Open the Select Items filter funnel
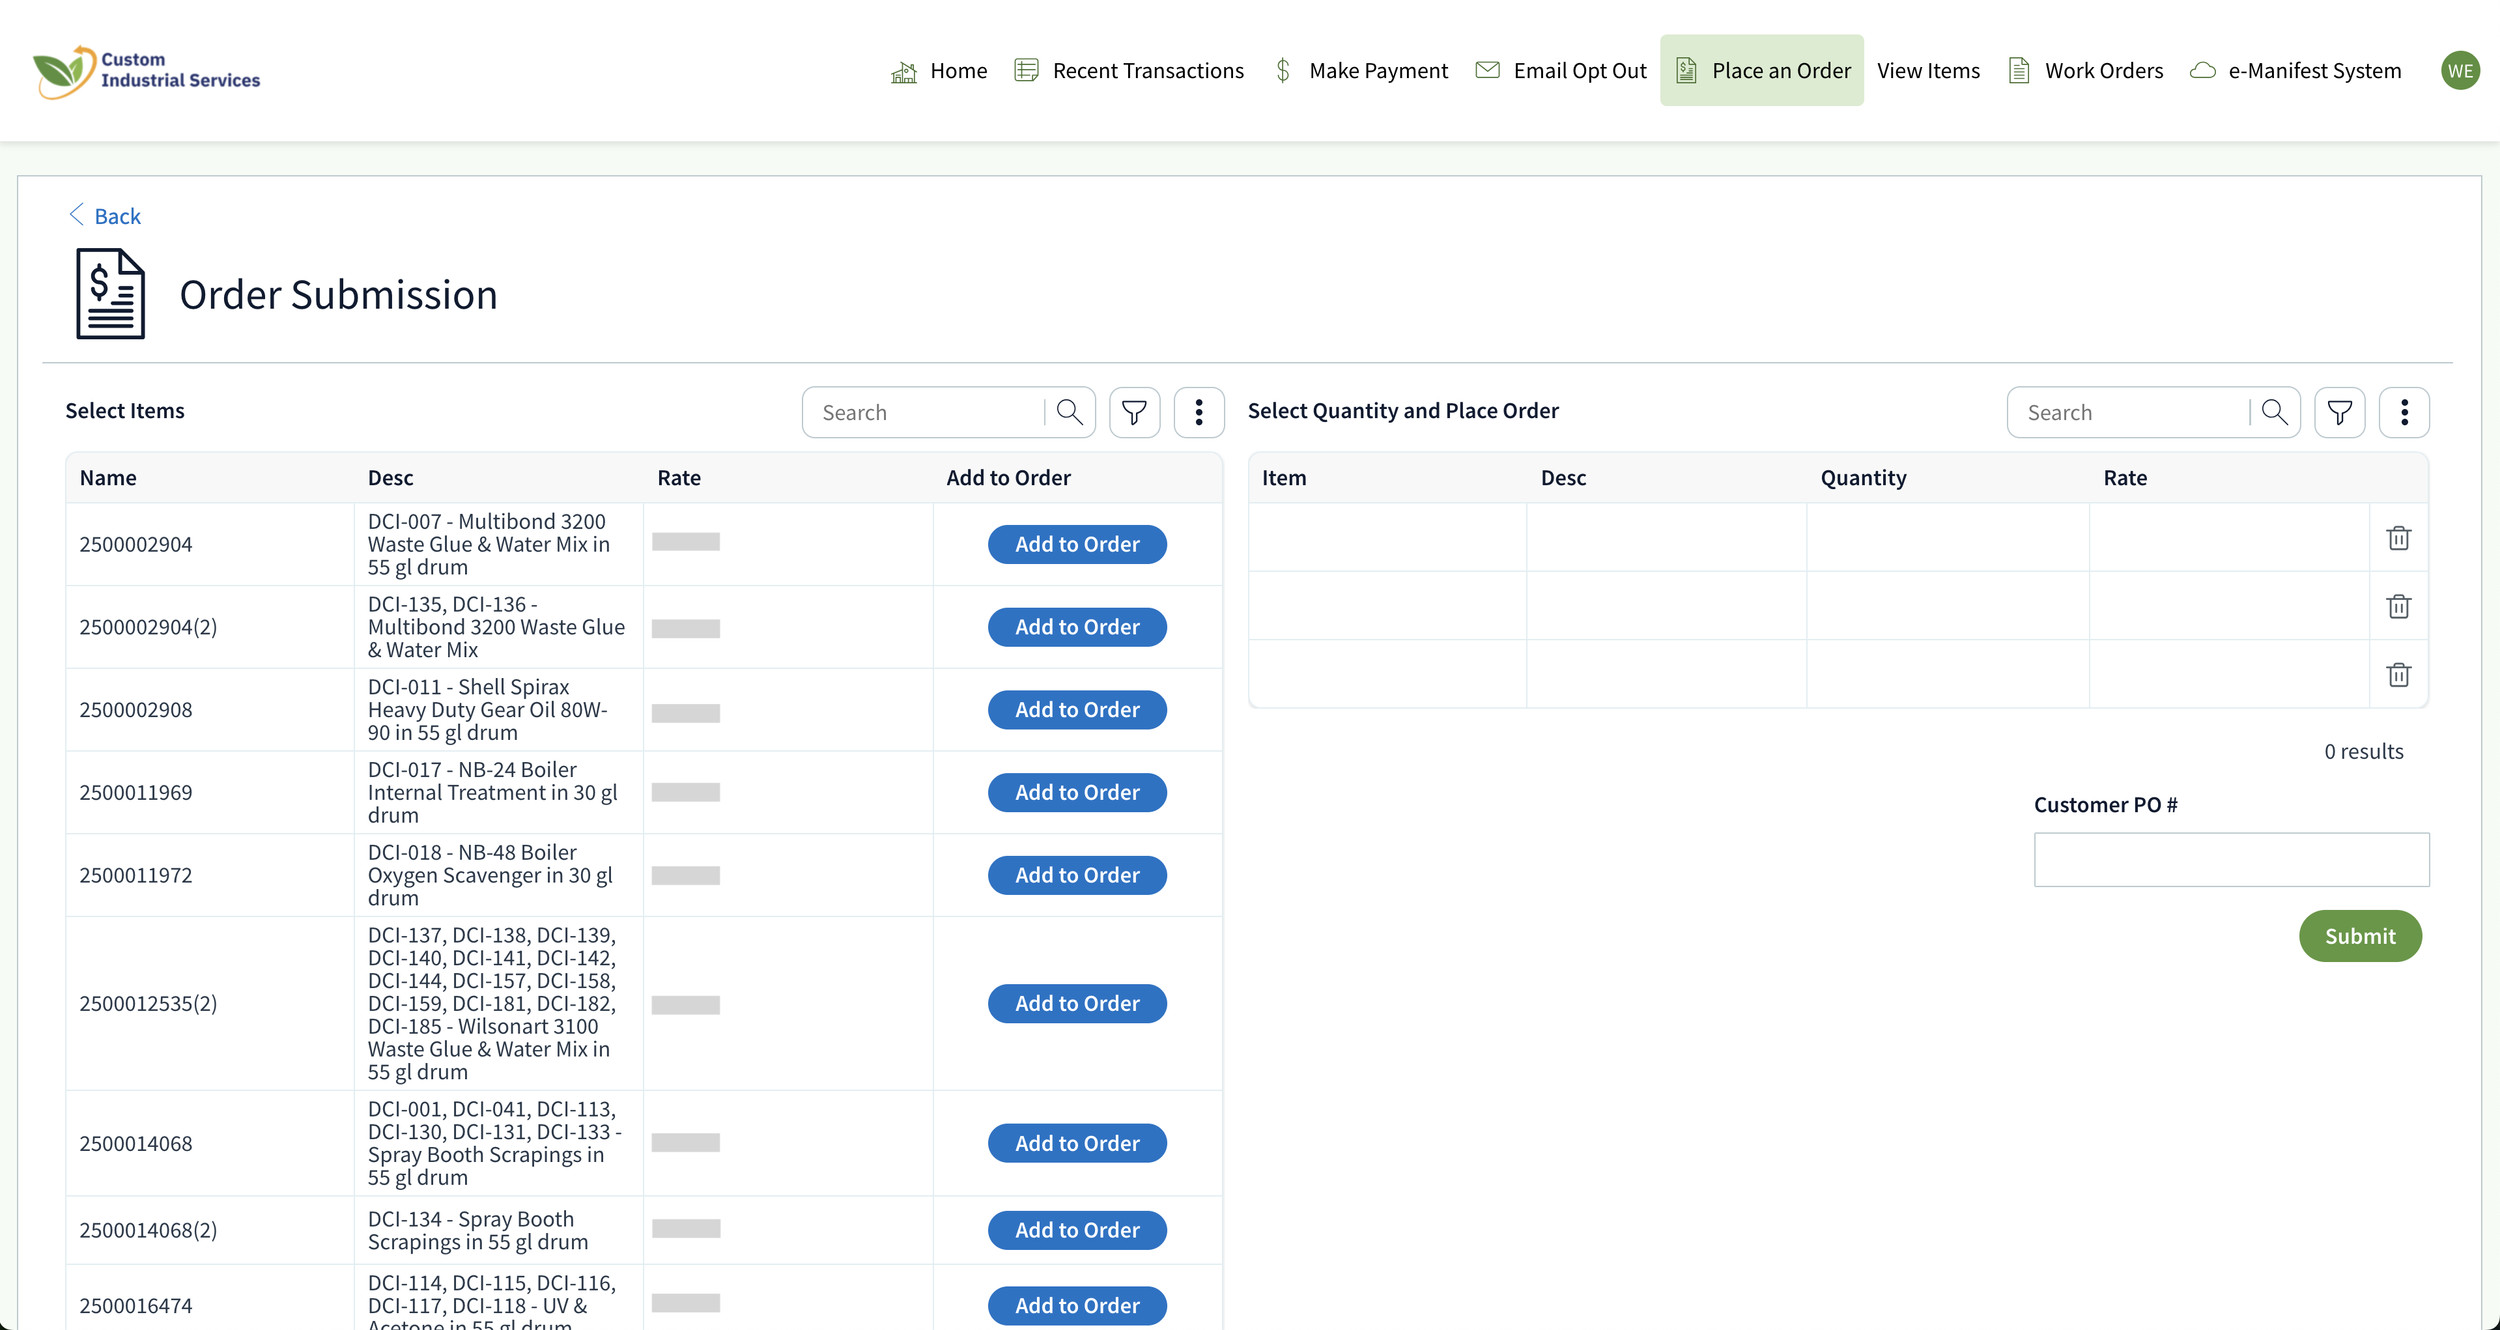Screen dimensions: 2500x1330 [1134, 412]
